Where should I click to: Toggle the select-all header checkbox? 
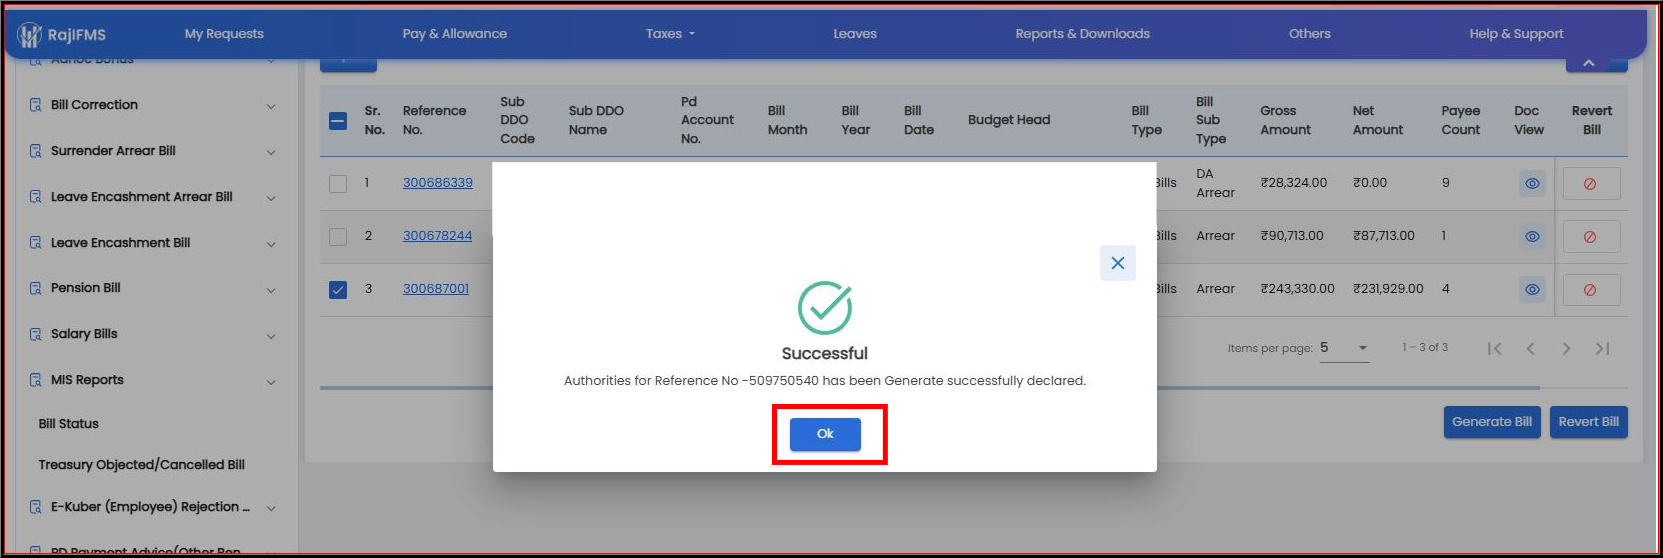(x=338, y=121)
